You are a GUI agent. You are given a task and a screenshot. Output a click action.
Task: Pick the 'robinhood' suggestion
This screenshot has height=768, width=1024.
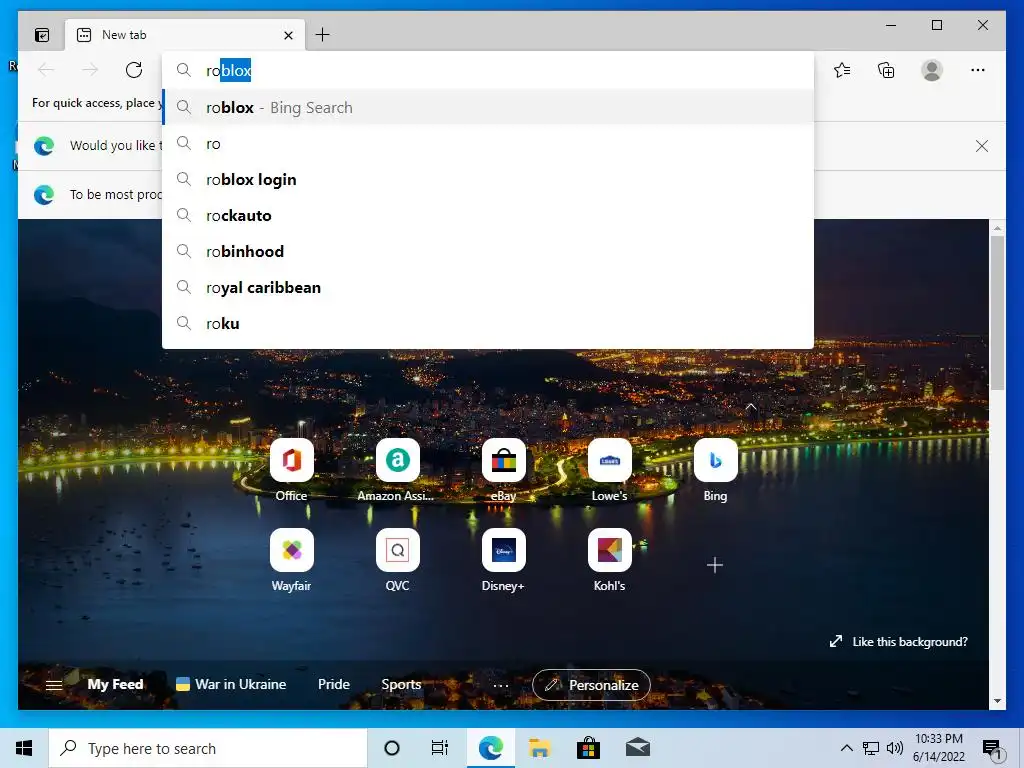pos(488,251)
